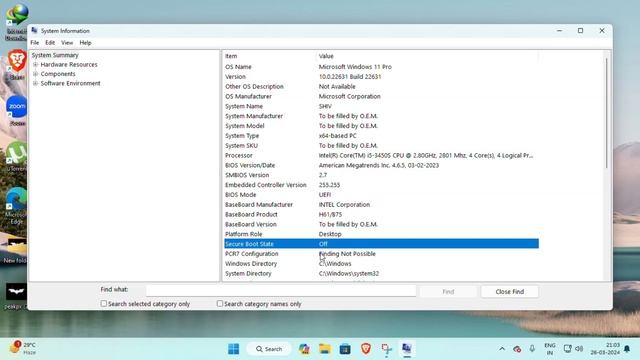The height and width of the screenshot is (360, 640).
Task: Select the Other OS Description row
Action: [381, 87]
